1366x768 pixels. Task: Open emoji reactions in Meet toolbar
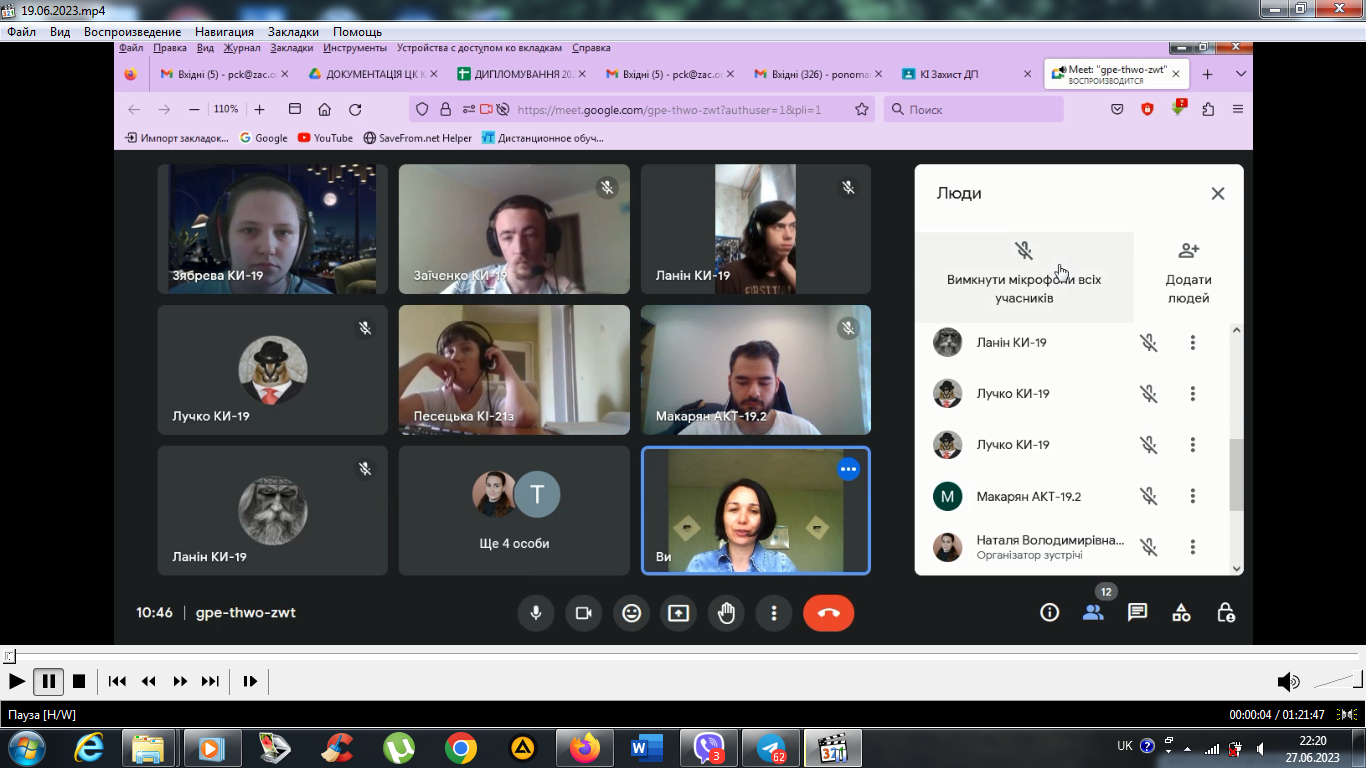[631, 613]
